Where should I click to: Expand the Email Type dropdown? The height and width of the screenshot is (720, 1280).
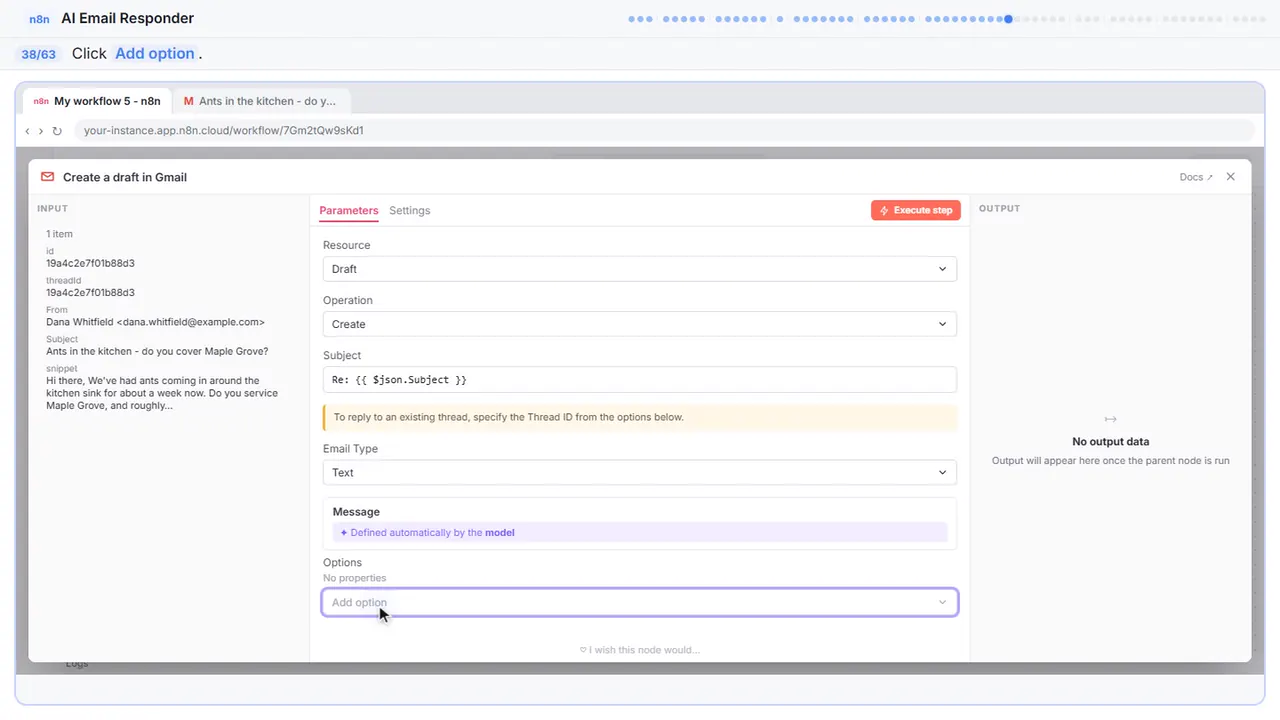coord(640,472)
